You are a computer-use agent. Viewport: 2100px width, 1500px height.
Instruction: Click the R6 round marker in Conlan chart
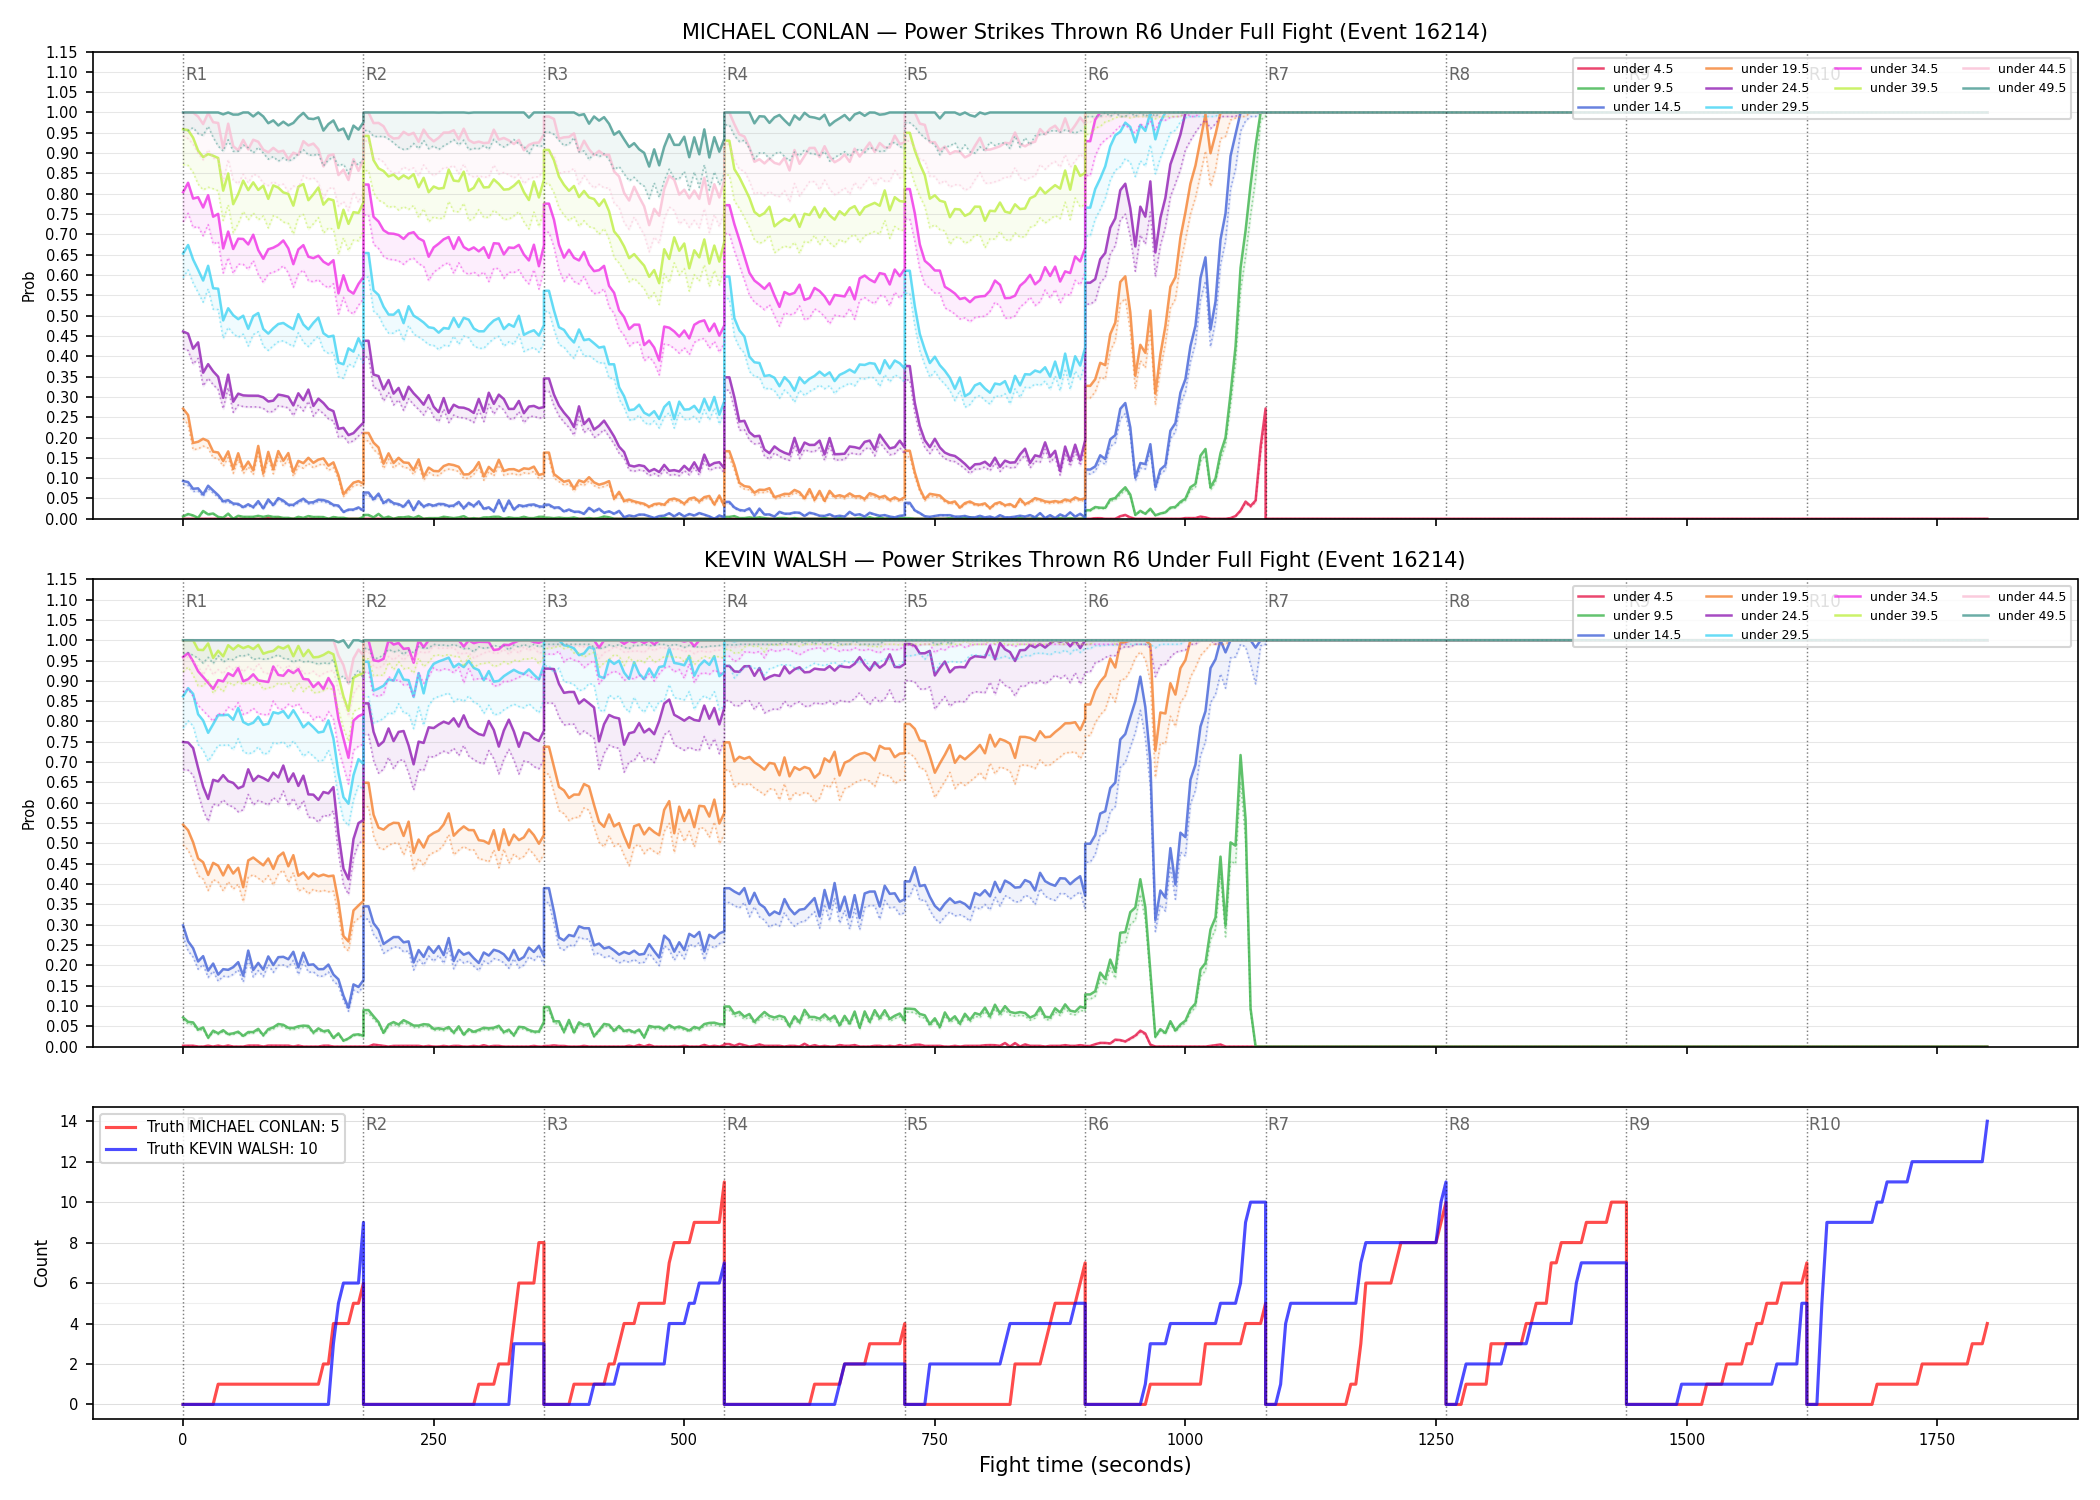click(1098, 74)
